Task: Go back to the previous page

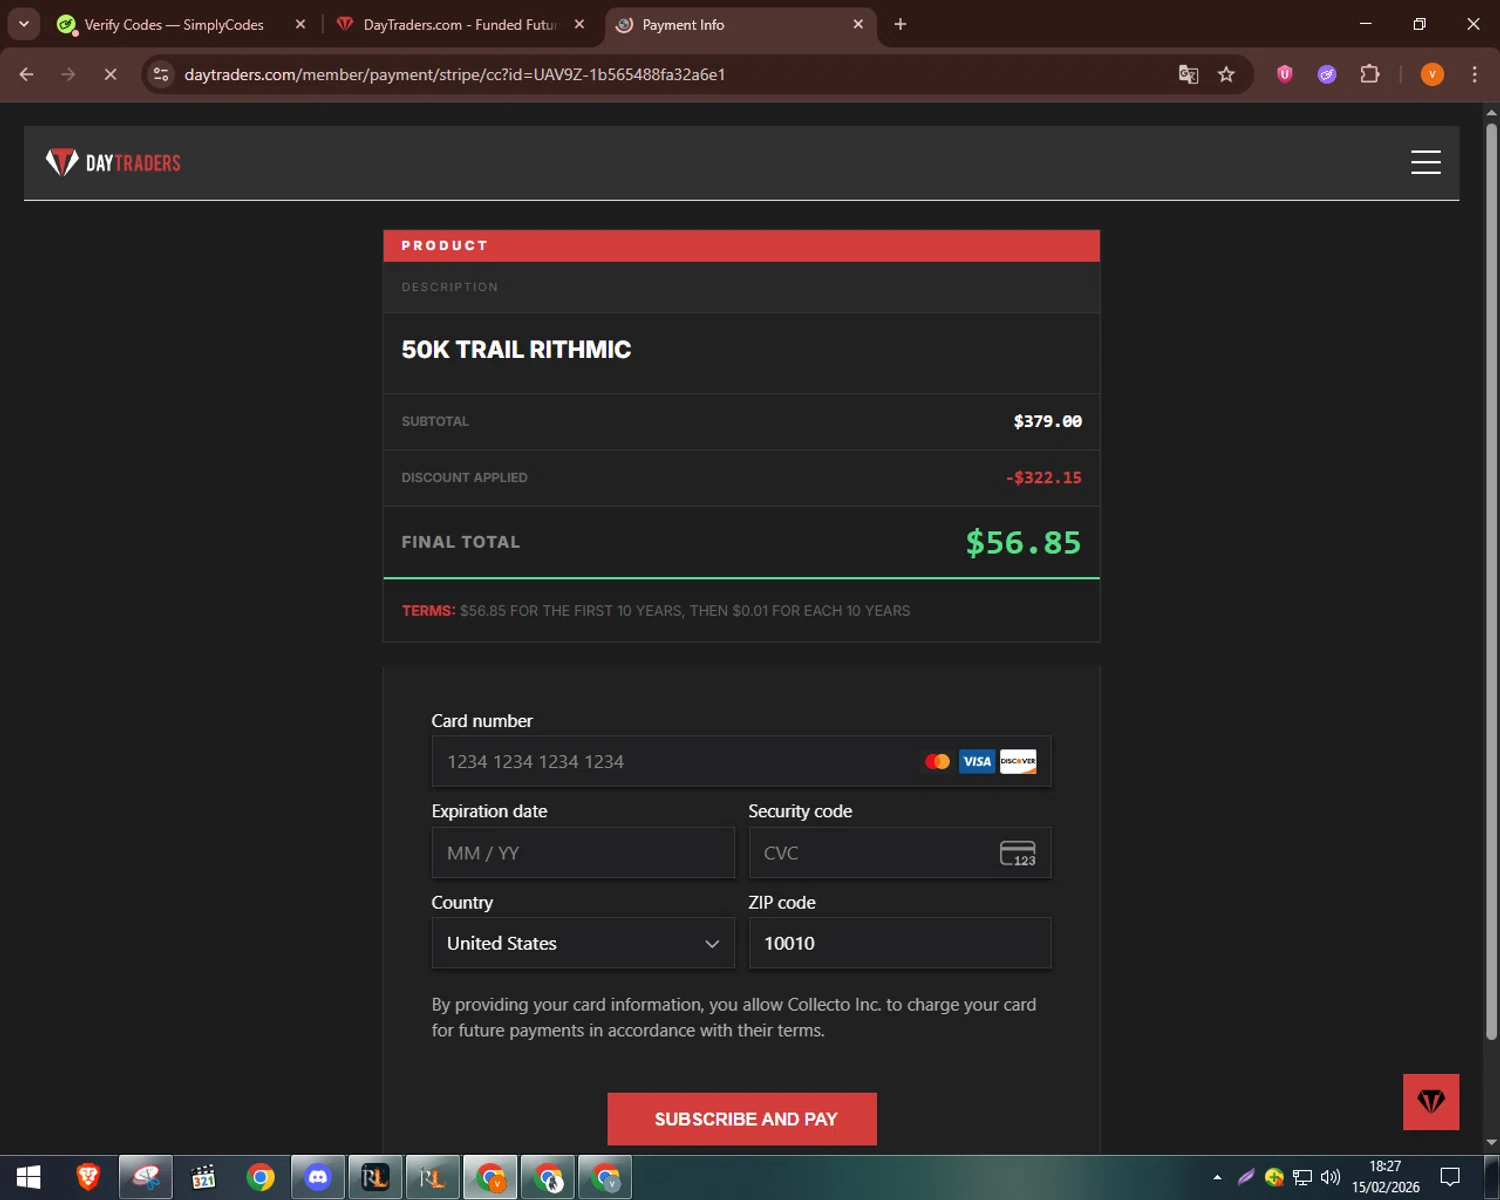Action: (27, 74)
